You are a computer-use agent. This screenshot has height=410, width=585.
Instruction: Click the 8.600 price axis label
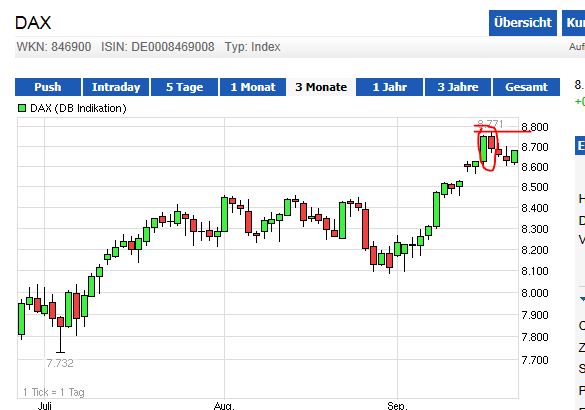tap(535, 167)
